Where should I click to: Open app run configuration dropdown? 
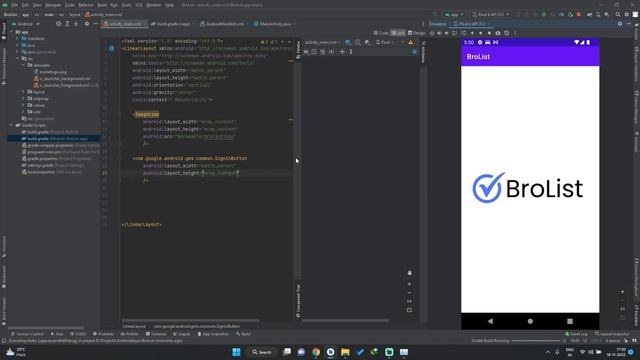(x=454, y=14)
